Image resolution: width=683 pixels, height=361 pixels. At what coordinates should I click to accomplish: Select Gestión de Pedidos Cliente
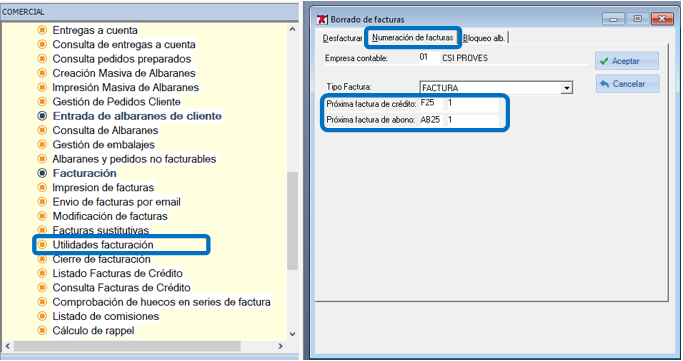click(x=117, y=102)
